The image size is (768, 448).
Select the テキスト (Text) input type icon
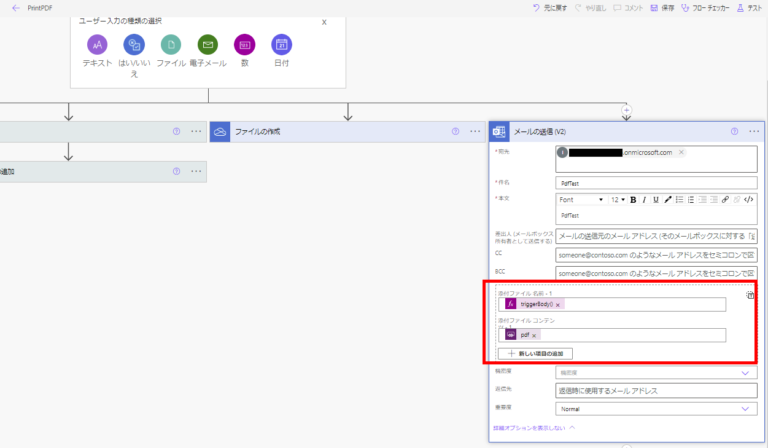pyautogui.click(x=97, y=45)
